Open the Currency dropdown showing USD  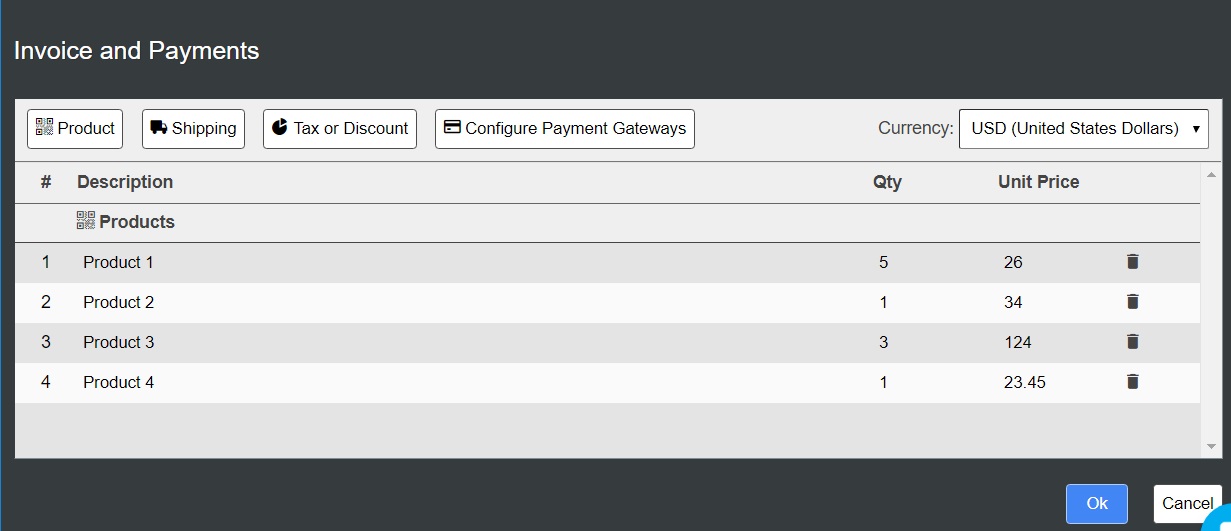coord(1084,129)
